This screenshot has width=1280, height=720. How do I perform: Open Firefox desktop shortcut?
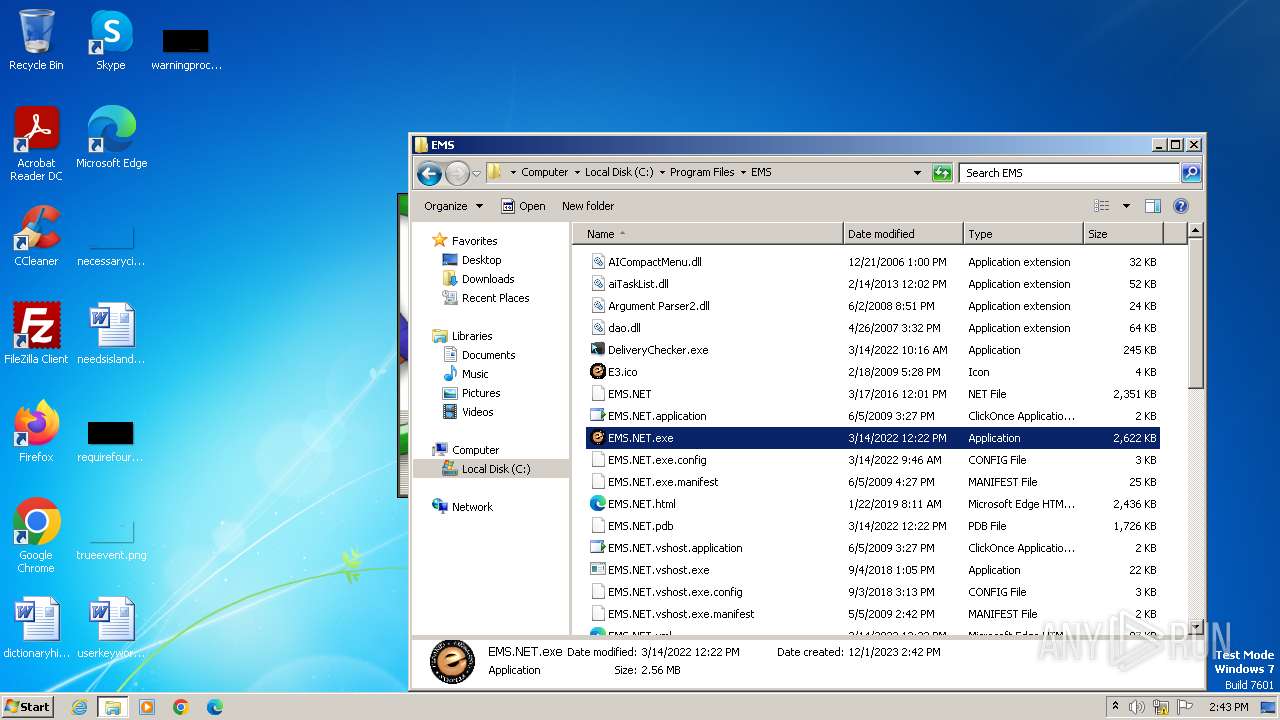click(36, 432)
